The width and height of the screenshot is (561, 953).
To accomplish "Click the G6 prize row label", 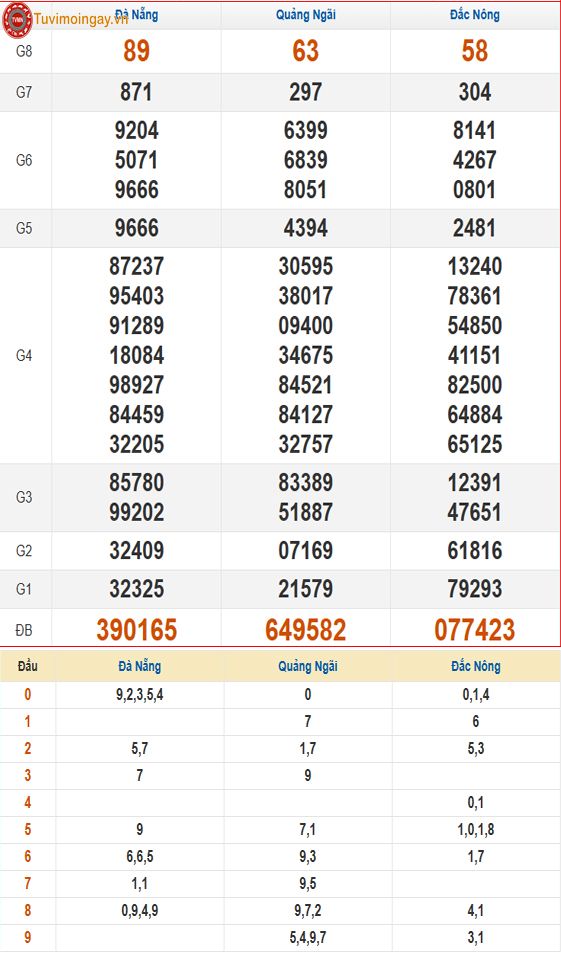I will [x=24, y=160].
